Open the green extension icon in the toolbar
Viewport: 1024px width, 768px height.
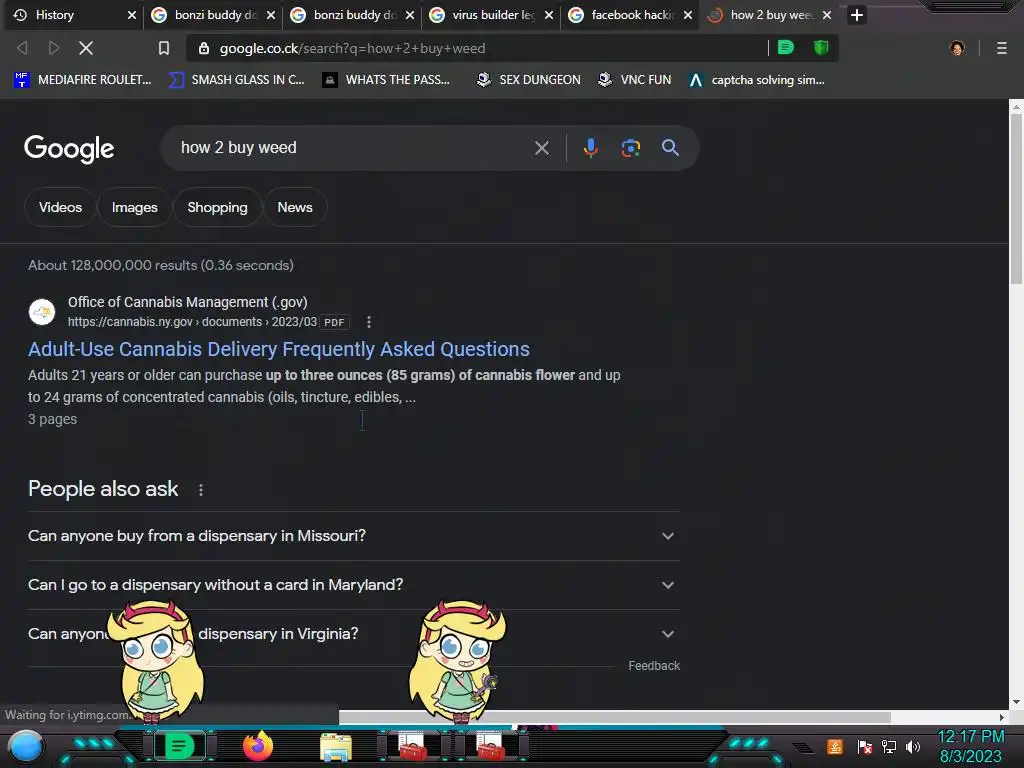tap(786, 47)
